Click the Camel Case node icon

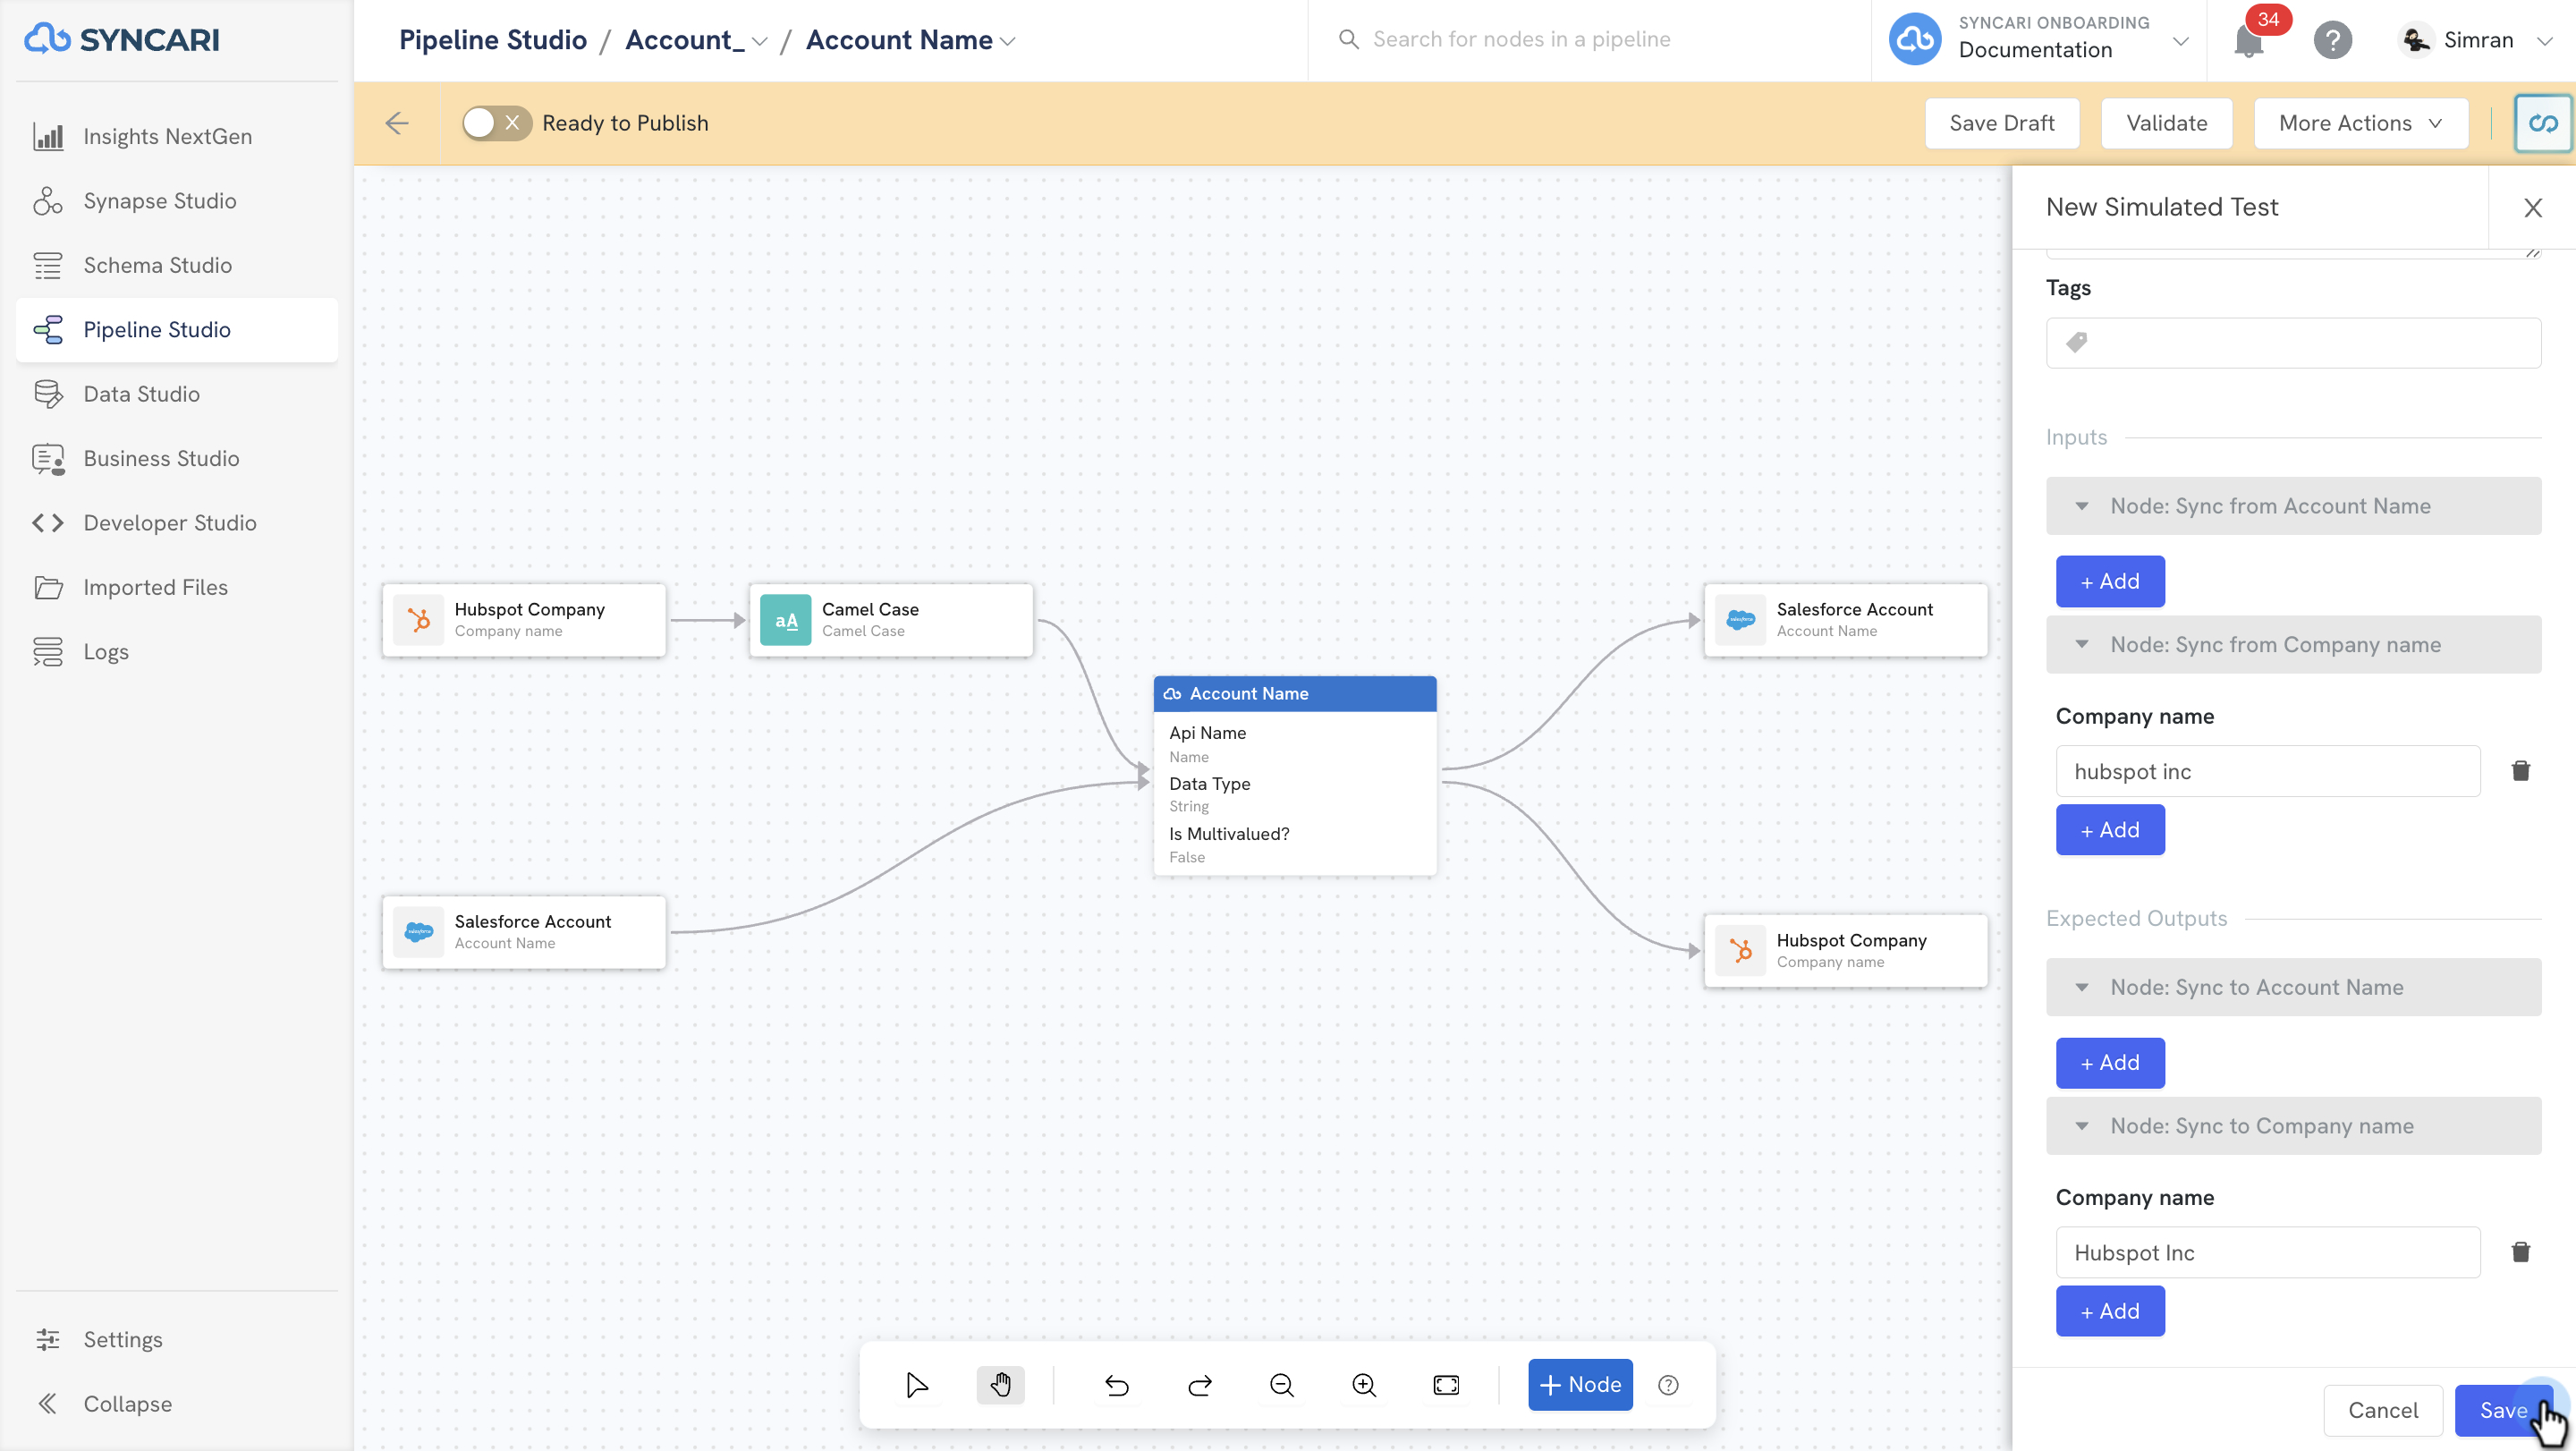786,620
